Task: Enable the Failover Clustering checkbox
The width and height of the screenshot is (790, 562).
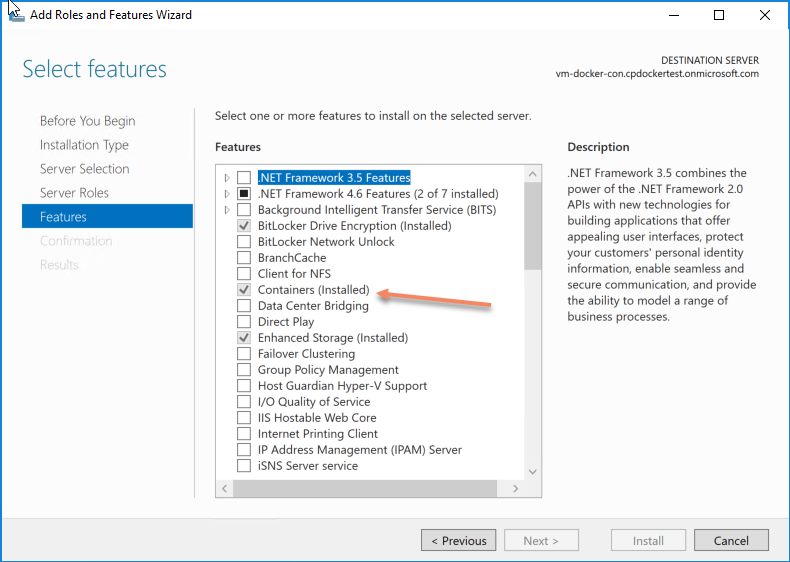Action: [x=244, y=354]
